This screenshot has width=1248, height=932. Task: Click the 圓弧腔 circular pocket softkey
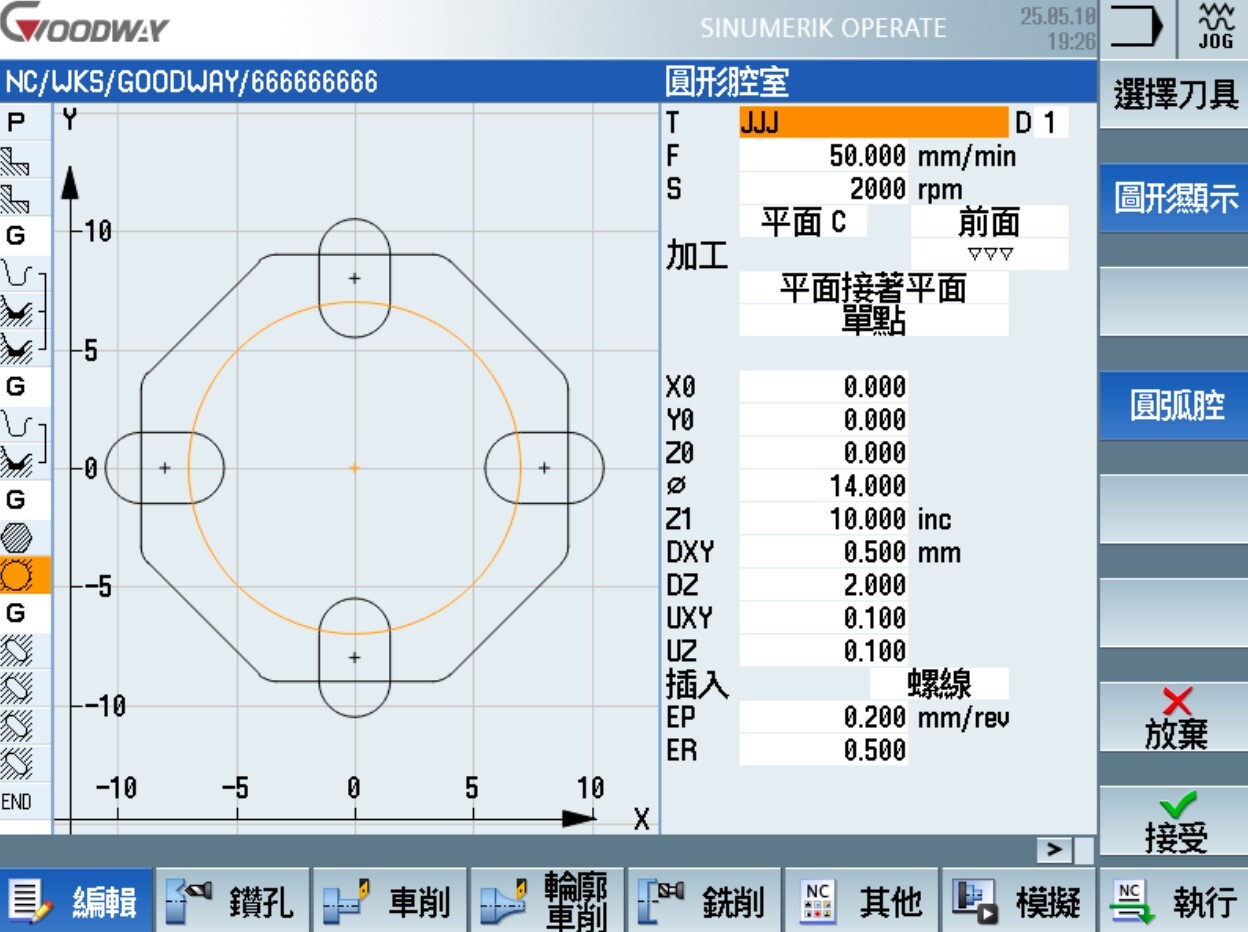(x=1174, y=405)
